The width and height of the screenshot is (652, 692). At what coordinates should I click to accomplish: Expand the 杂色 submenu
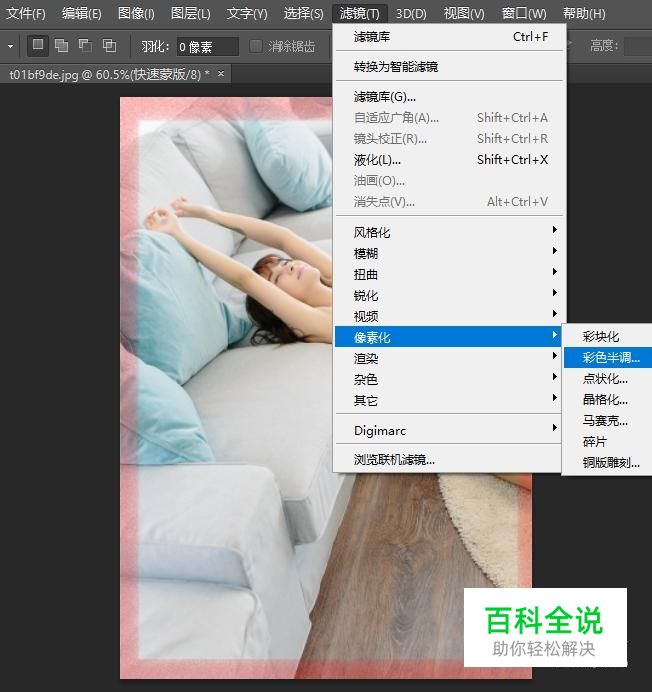point(448,379)
